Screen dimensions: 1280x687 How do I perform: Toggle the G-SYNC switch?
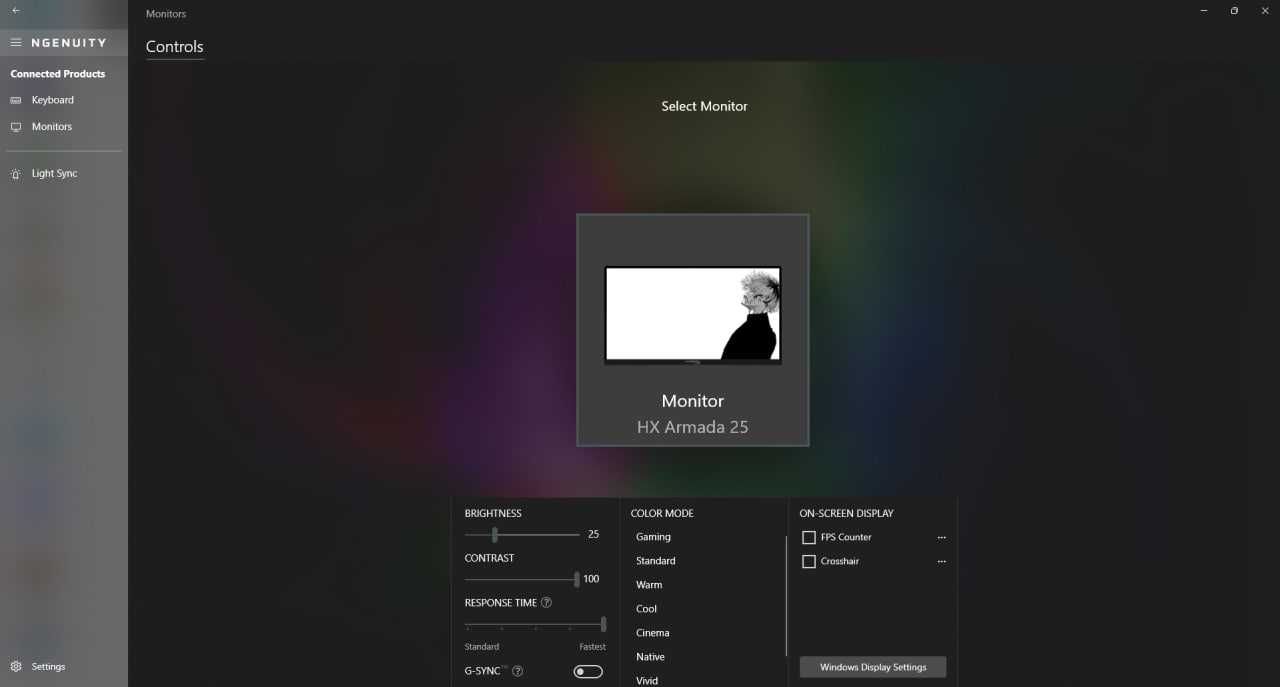[x=588, y=671]
